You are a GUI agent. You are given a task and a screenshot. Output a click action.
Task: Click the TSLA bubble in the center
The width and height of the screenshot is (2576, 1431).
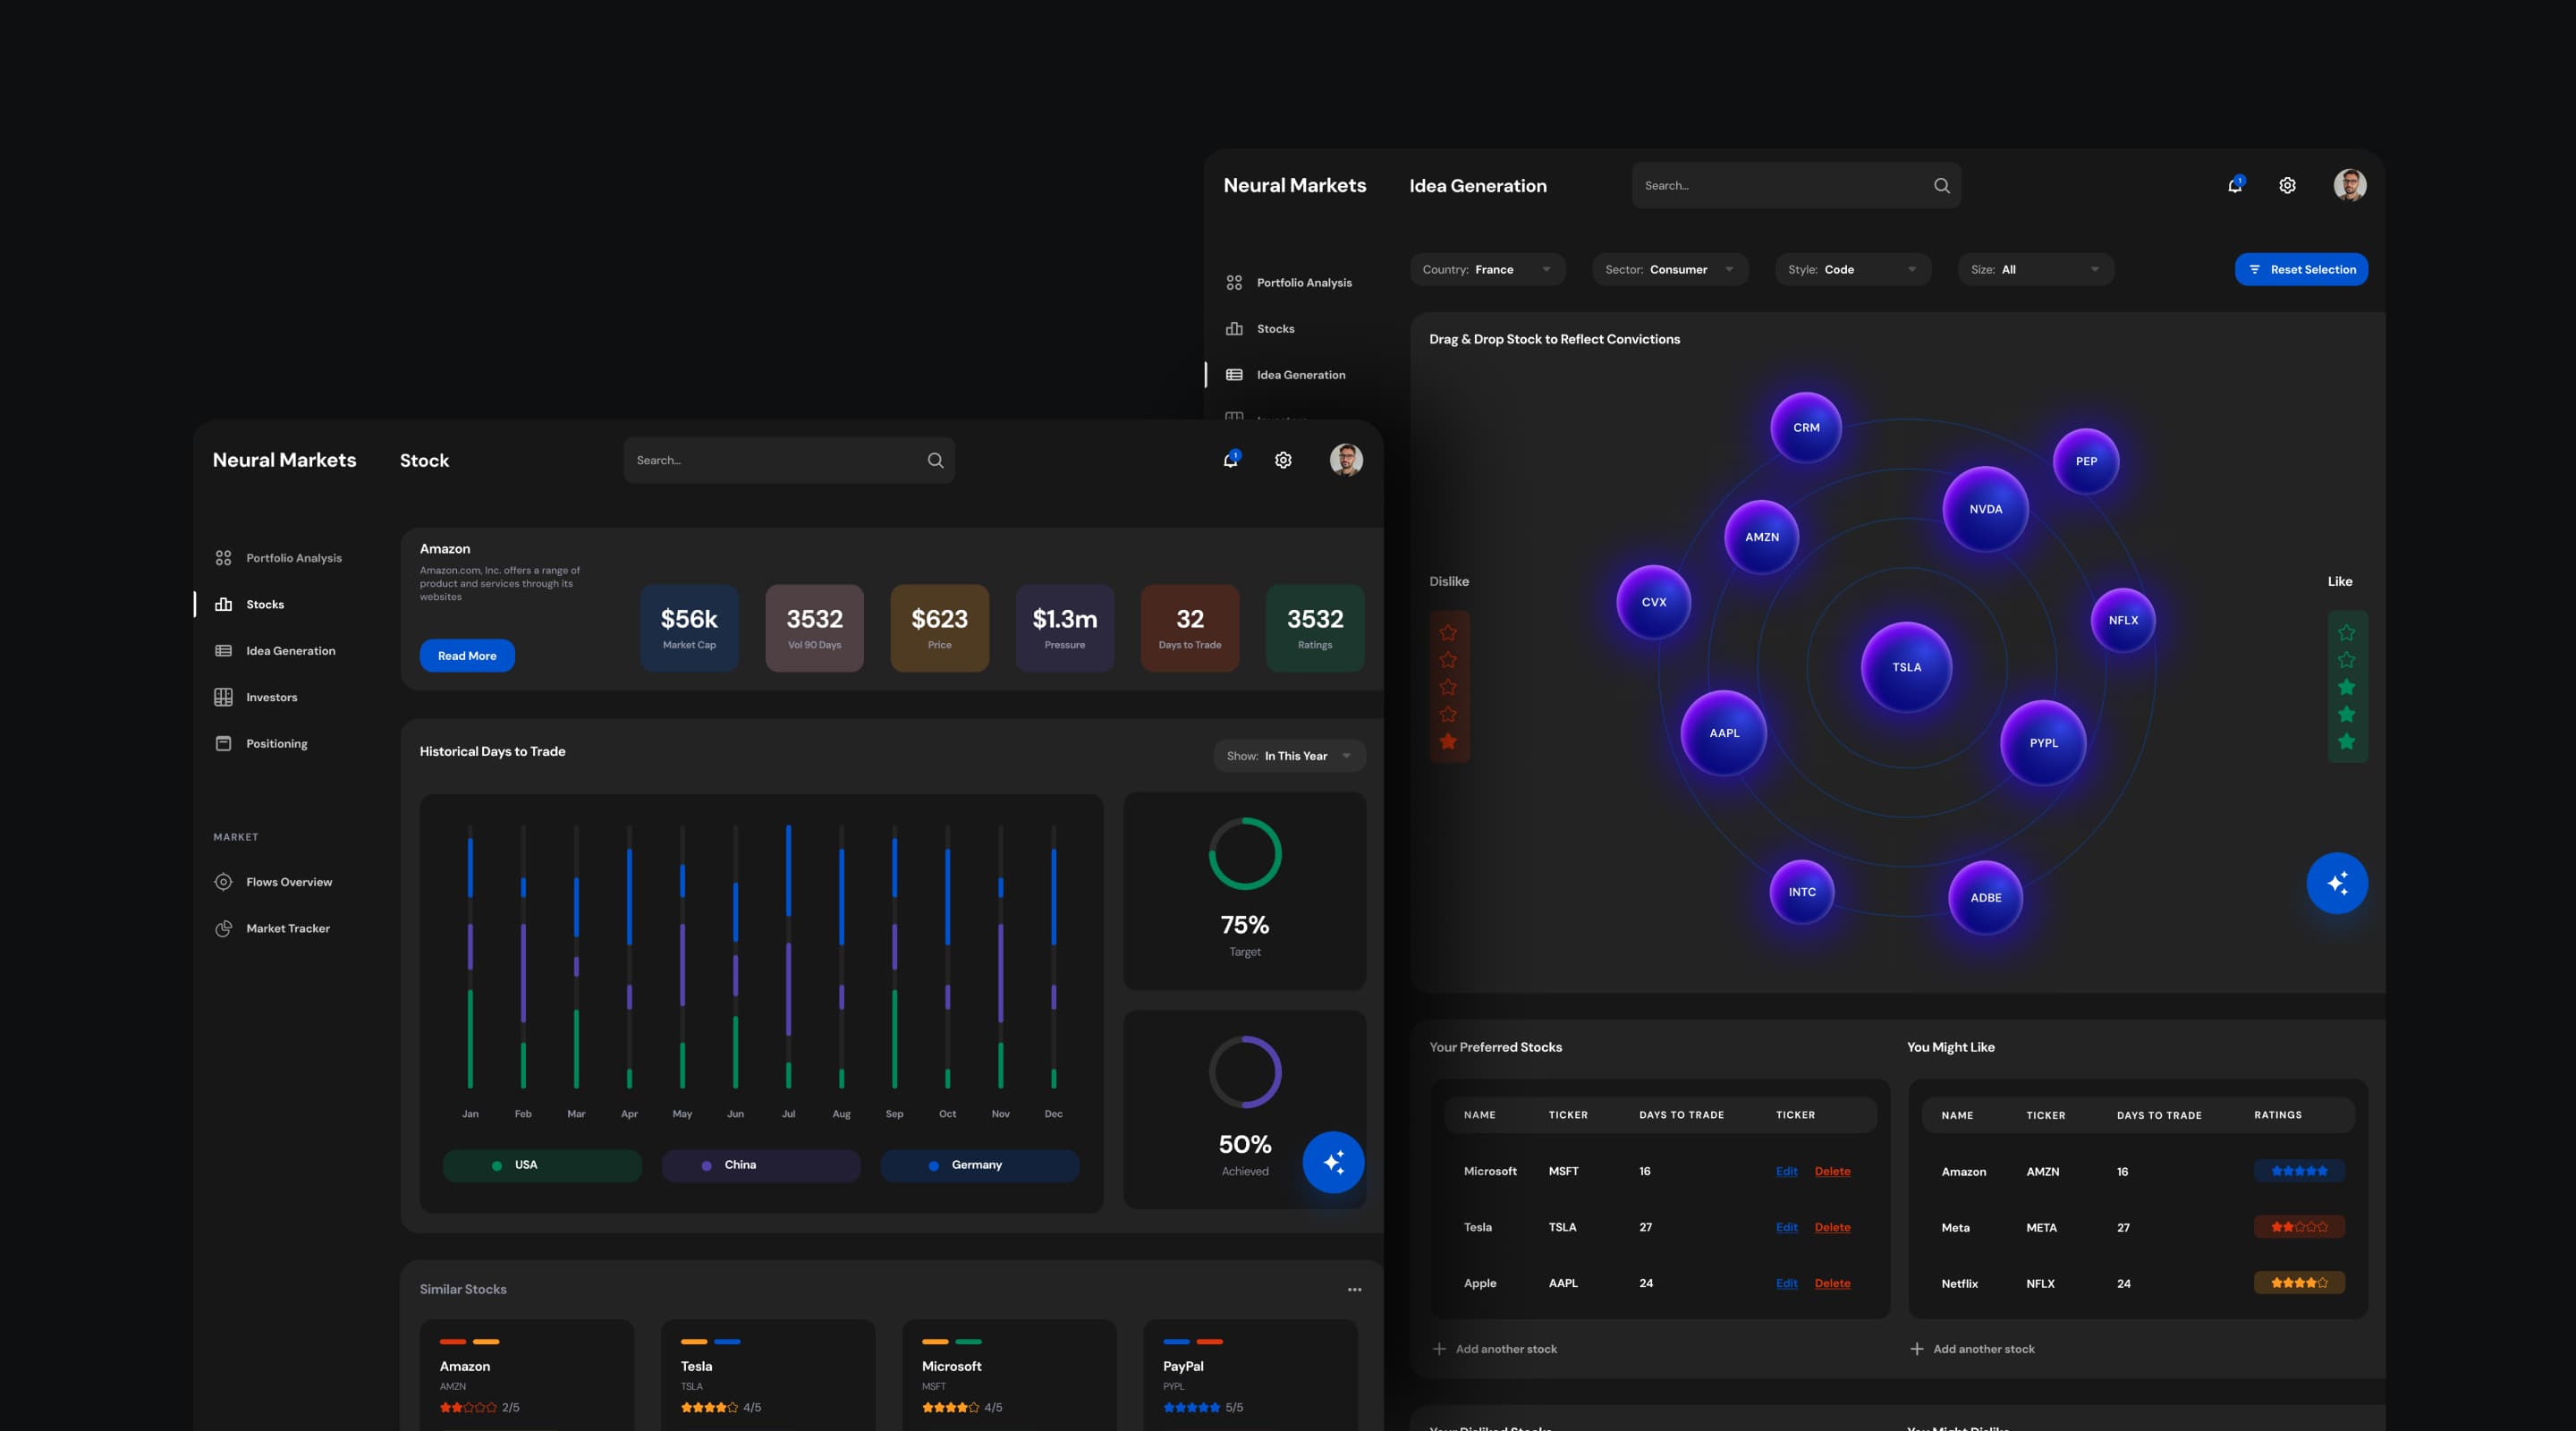pos(1906,667)
